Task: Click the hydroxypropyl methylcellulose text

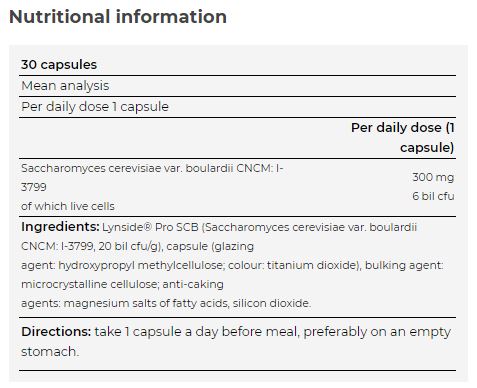Action: (141, 266)
